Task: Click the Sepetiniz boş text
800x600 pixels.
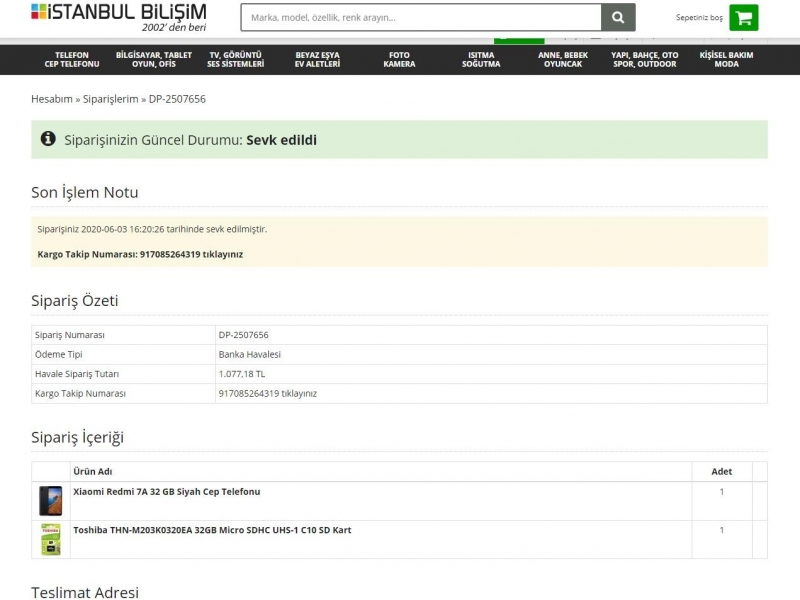Action: [x=699, y=18]
